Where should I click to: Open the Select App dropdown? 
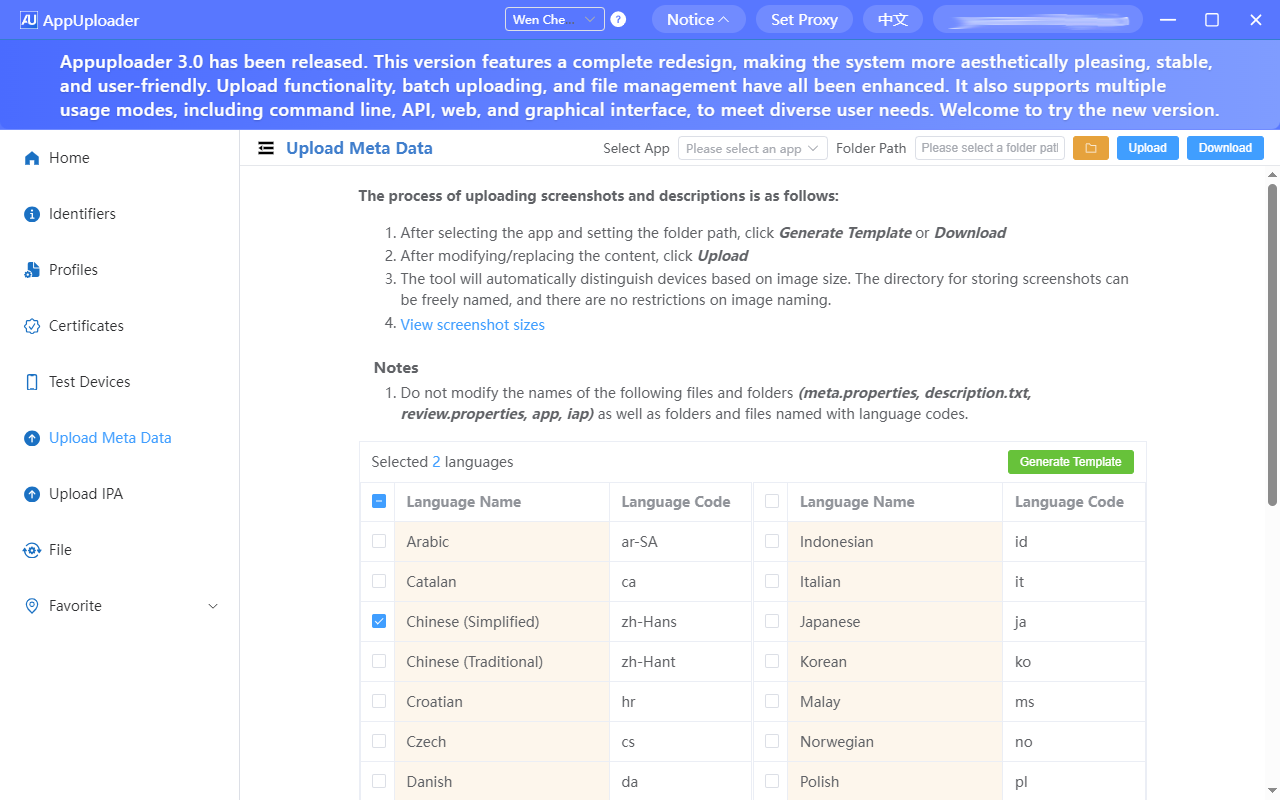tap(753, 148)
